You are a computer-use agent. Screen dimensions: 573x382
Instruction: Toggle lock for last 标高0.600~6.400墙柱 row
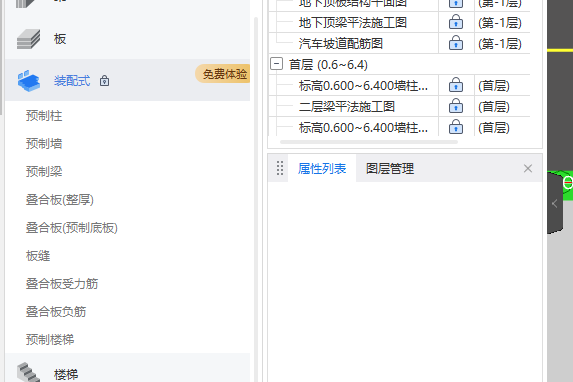(456, 127)
